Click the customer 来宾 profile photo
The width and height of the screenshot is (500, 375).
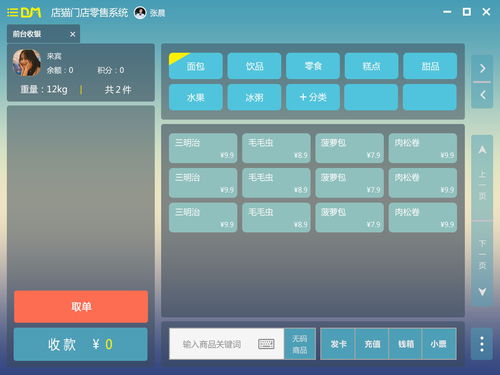click(26, 63)
